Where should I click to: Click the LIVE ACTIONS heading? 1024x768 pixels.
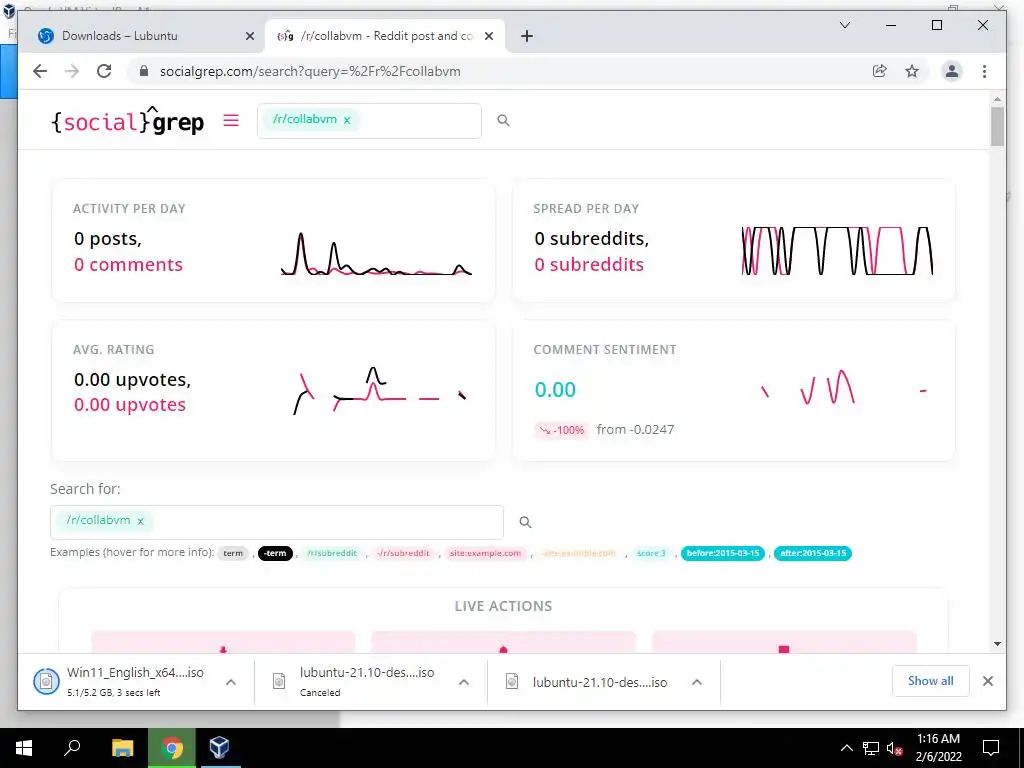point(503,606)
